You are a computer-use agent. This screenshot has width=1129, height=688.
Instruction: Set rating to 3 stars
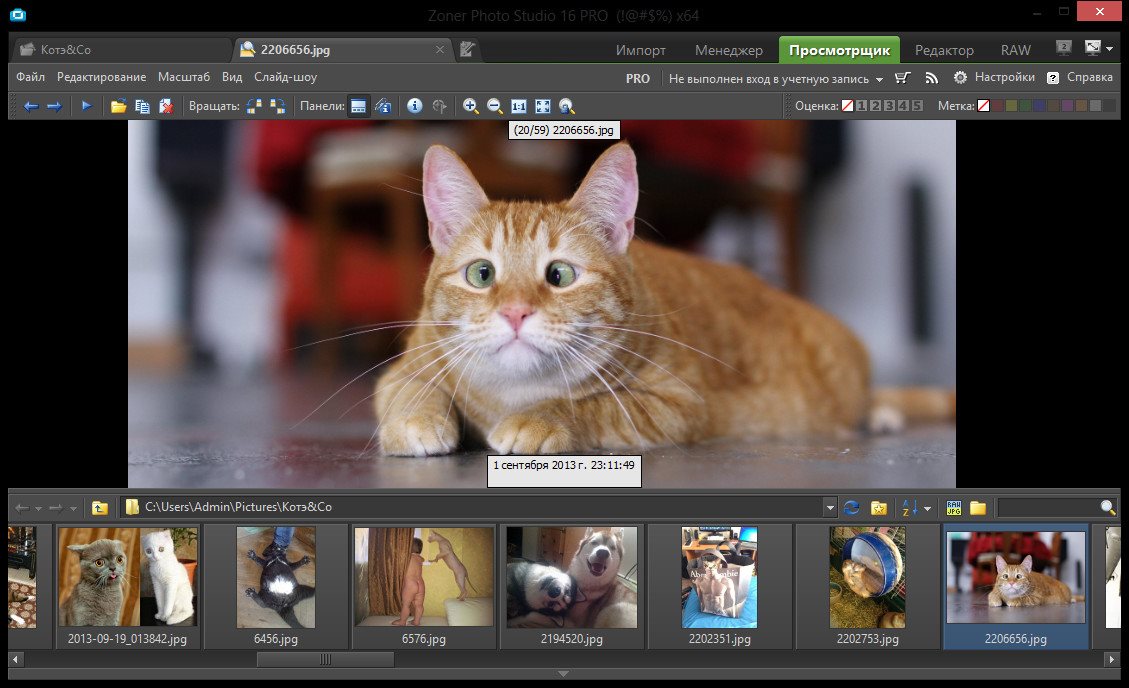(x=889, y=106)
